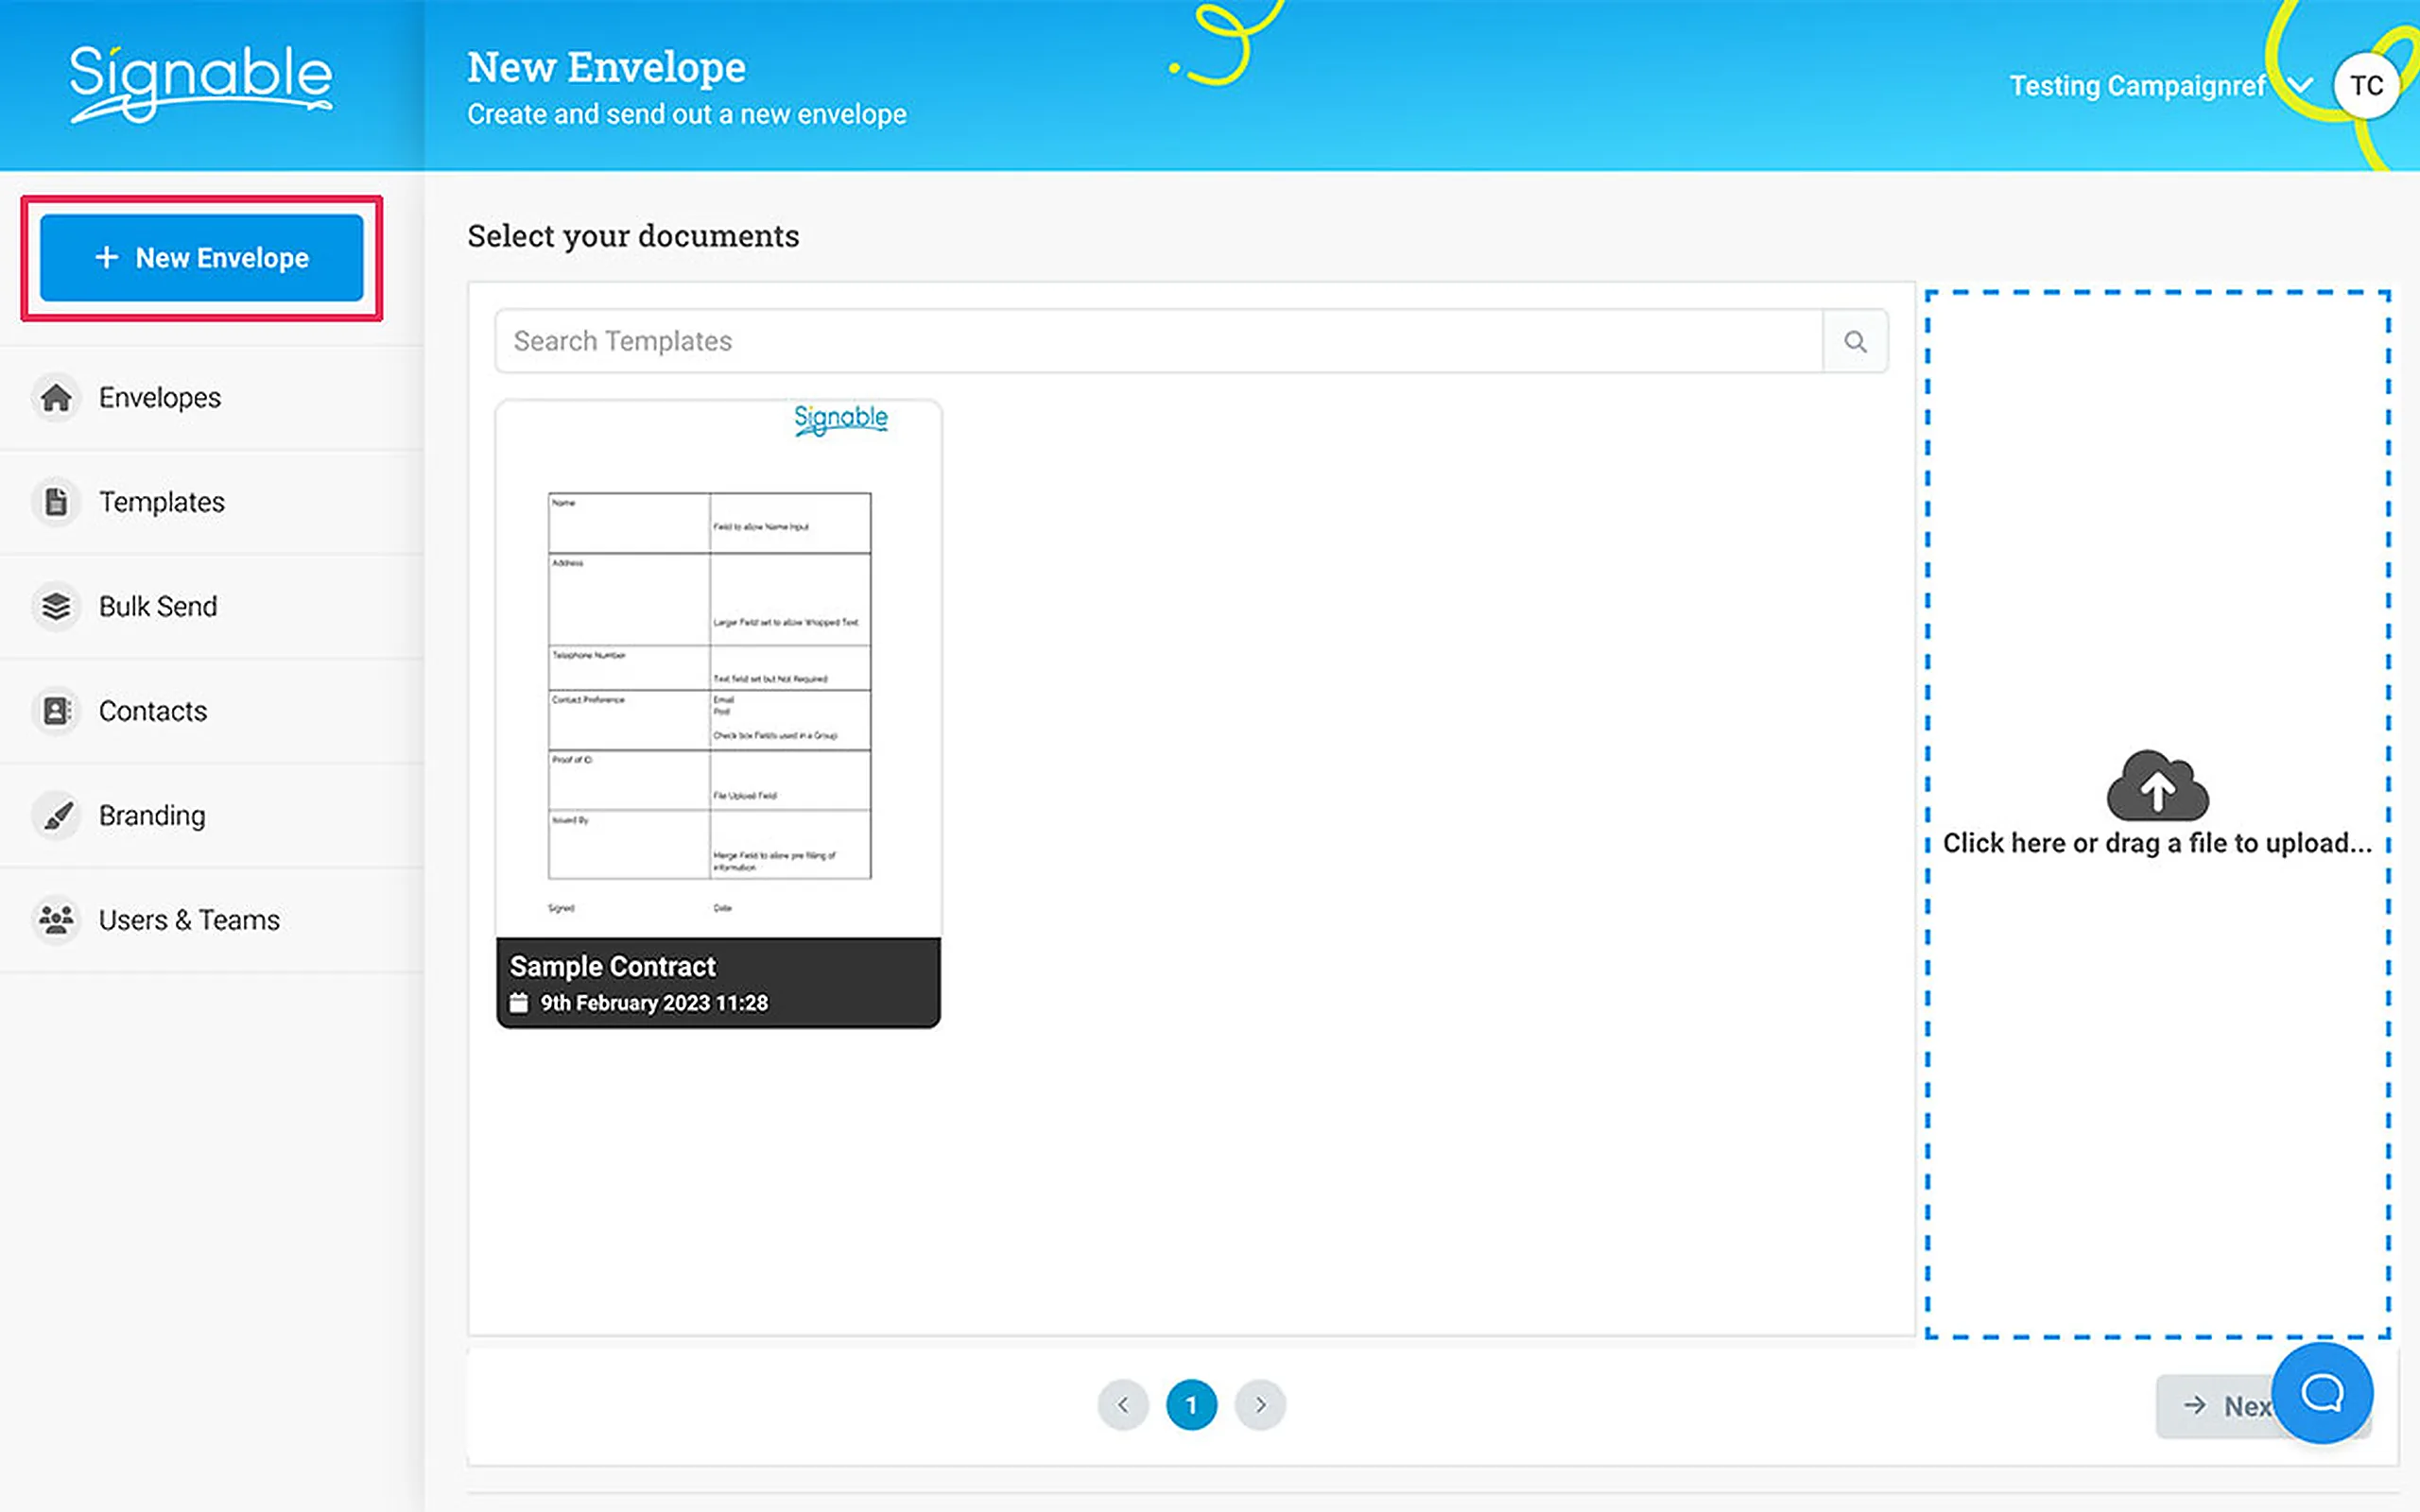Open the Contacts menu item
The width and height of the screenshot is (2420, 1512).
212,711
